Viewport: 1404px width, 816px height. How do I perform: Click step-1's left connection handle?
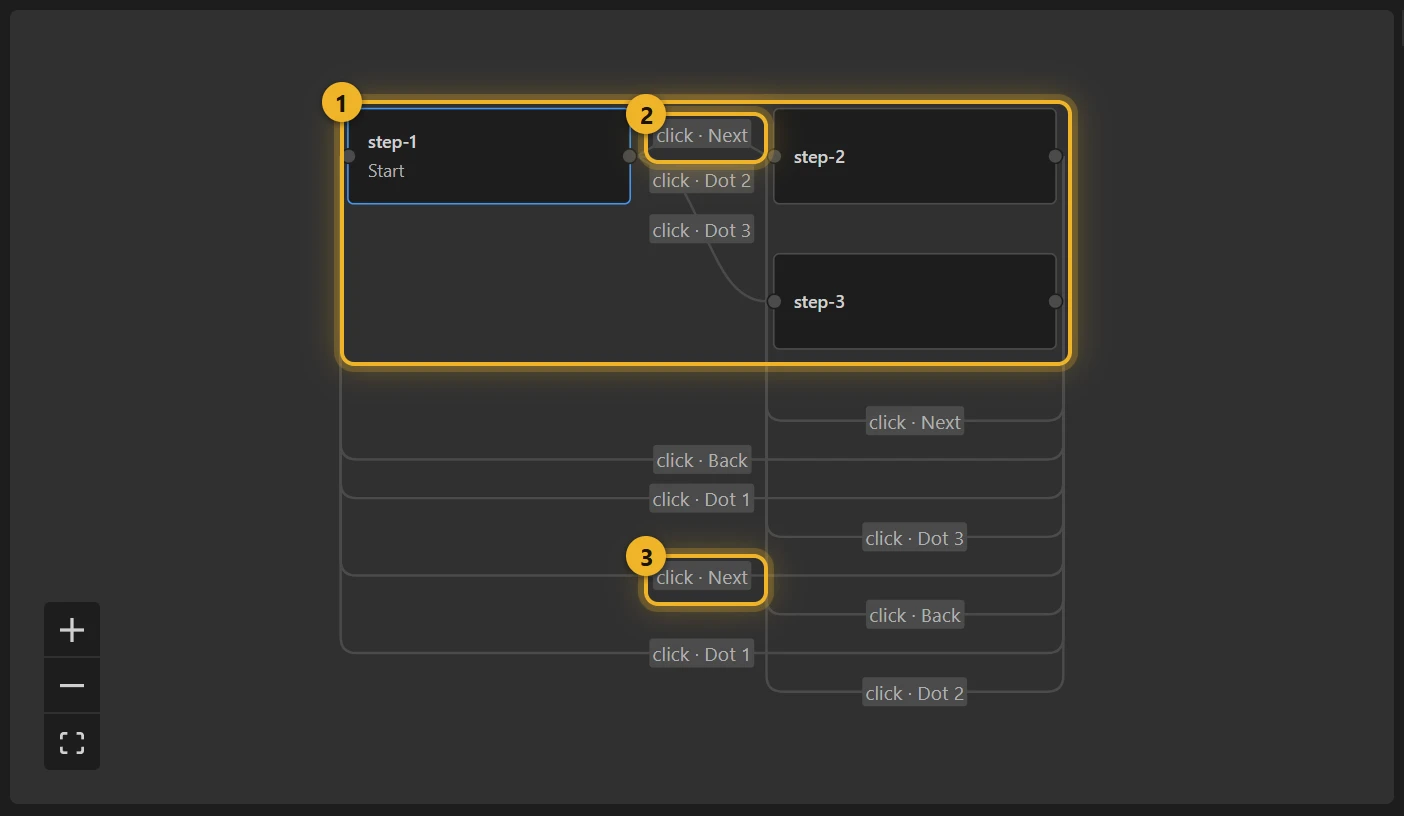point(348,156)
